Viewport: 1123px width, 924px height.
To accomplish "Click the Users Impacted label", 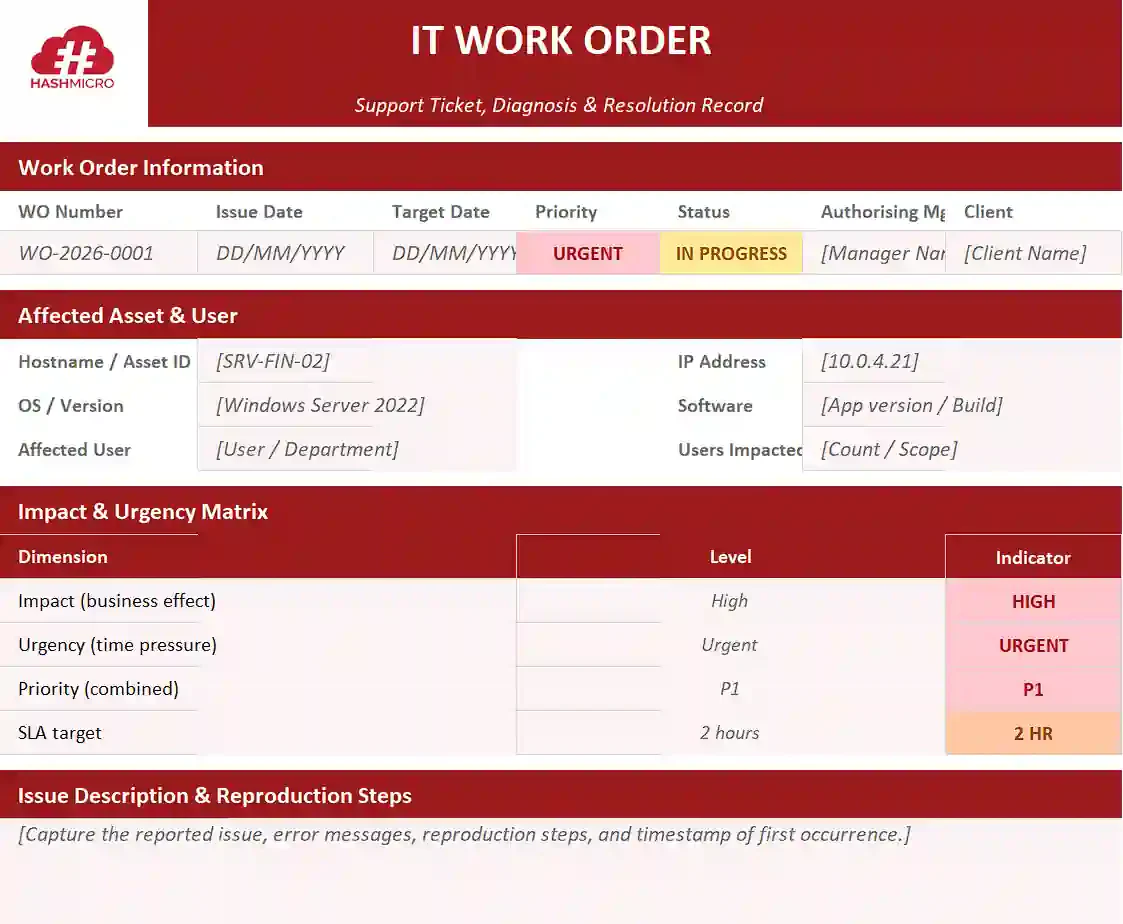I will [x=740, y=450].
